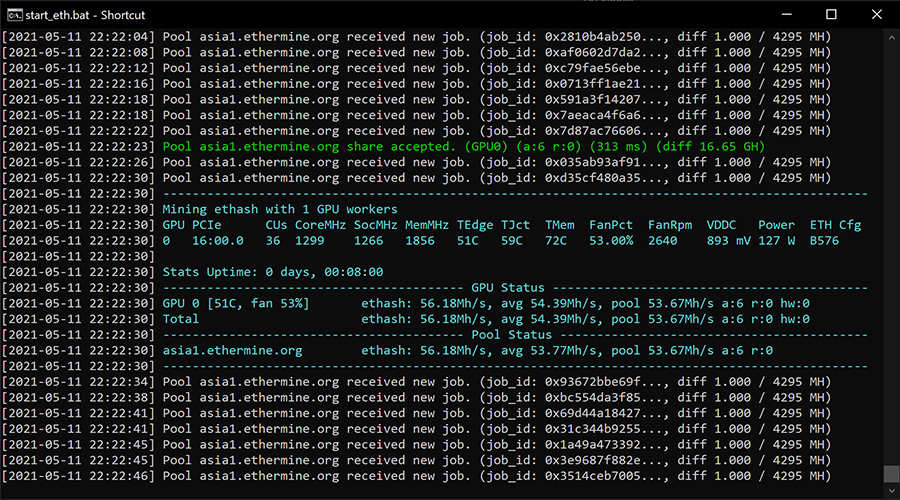The width and height of the screenshot is (900, 500).
Task: Click the job_id 0x591a3f14207 log line
Action: (x=416, y=99)
